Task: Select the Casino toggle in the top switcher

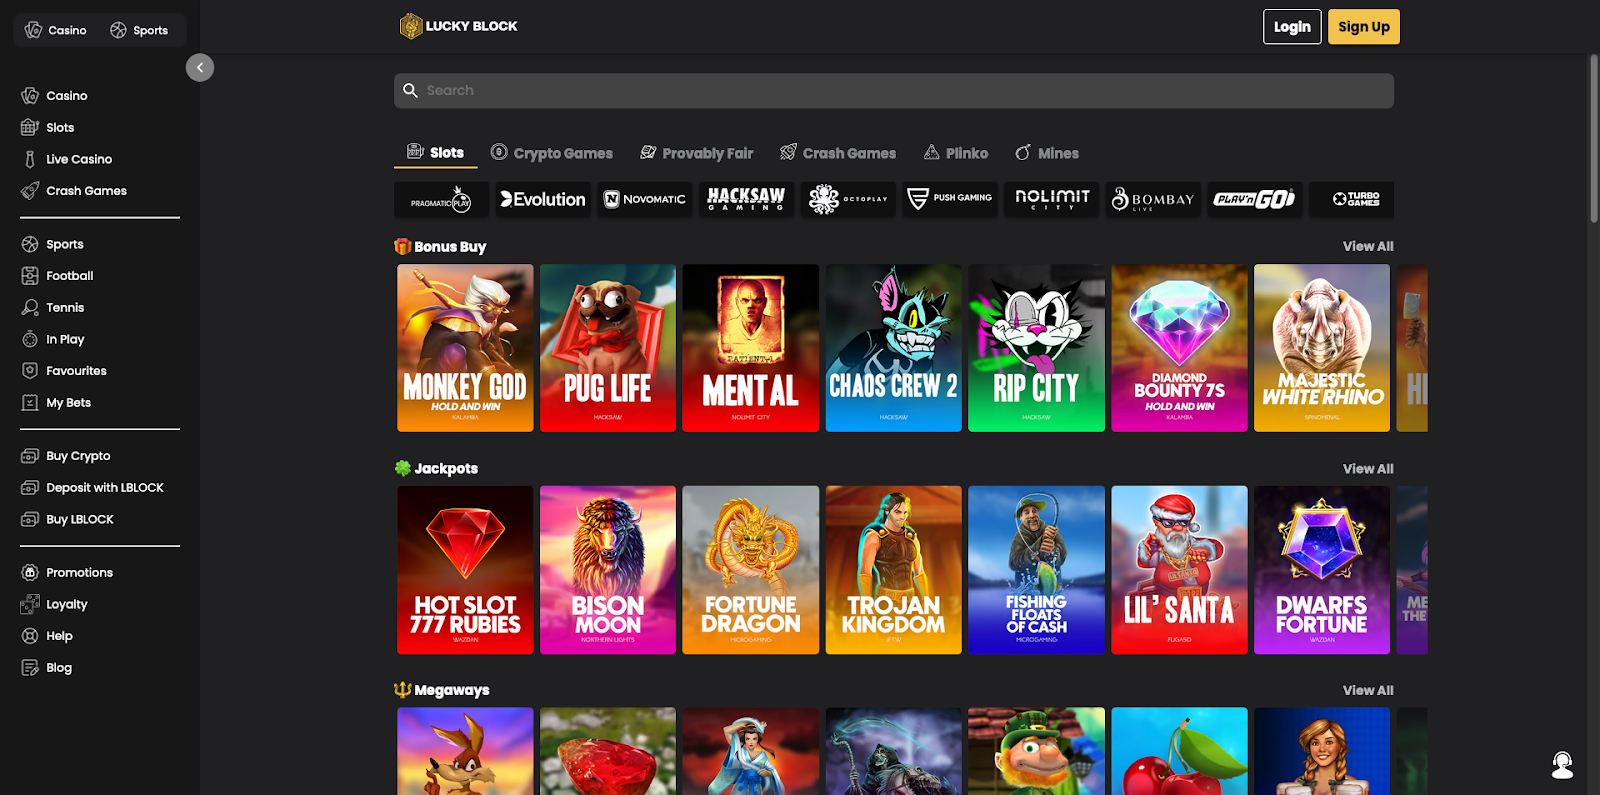Action: coord(56,30)
